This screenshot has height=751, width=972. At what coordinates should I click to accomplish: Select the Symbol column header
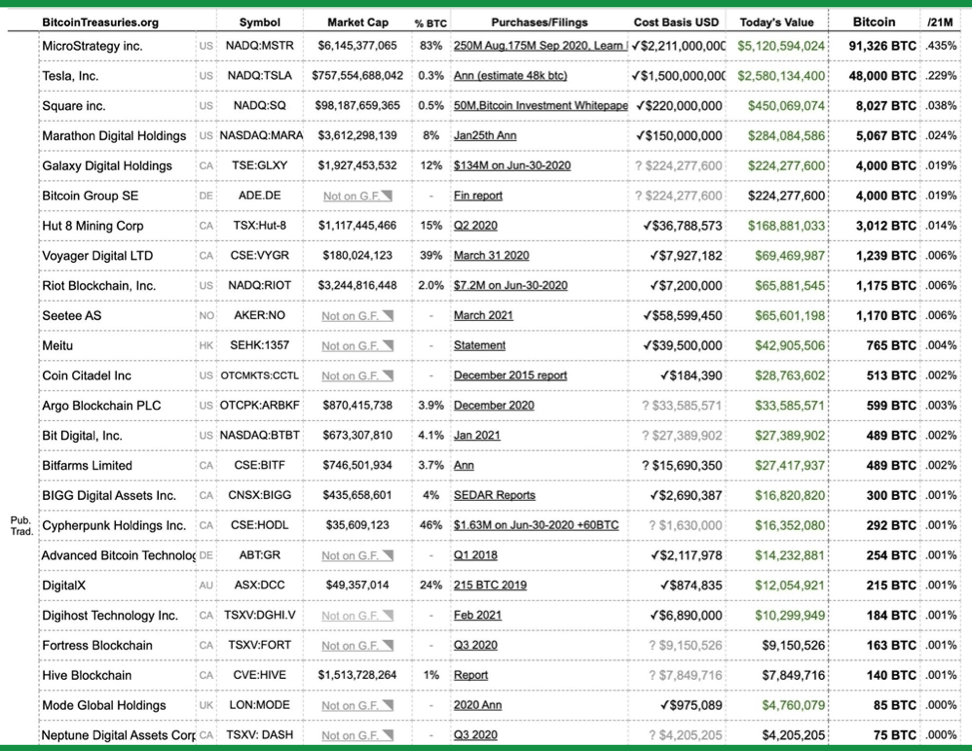click(260, 22)
